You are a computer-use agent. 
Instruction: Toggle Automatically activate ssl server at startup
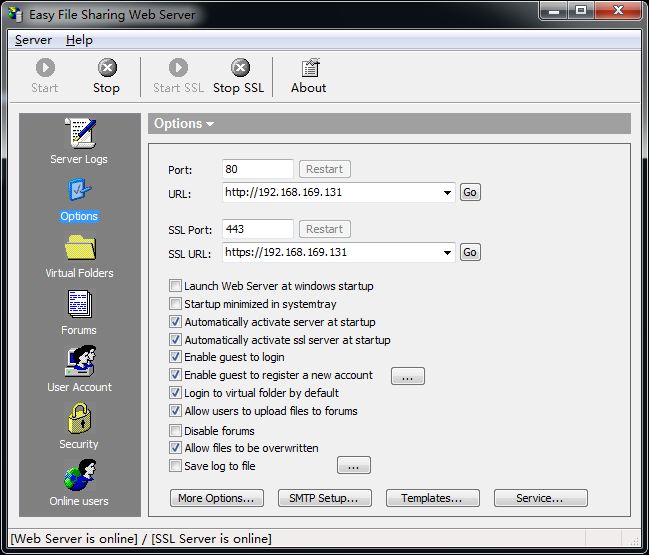(175, 340)
